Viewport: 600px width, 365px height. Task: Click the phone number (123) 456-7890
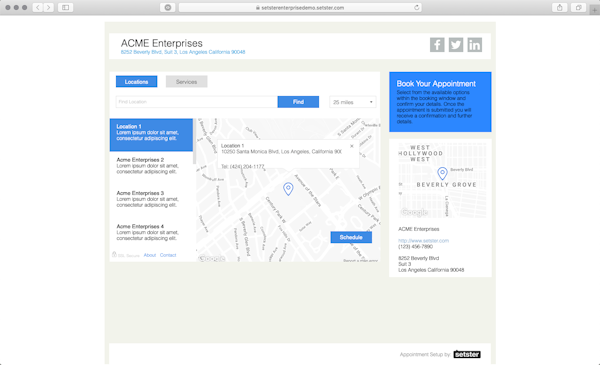[x=415, y=247]
